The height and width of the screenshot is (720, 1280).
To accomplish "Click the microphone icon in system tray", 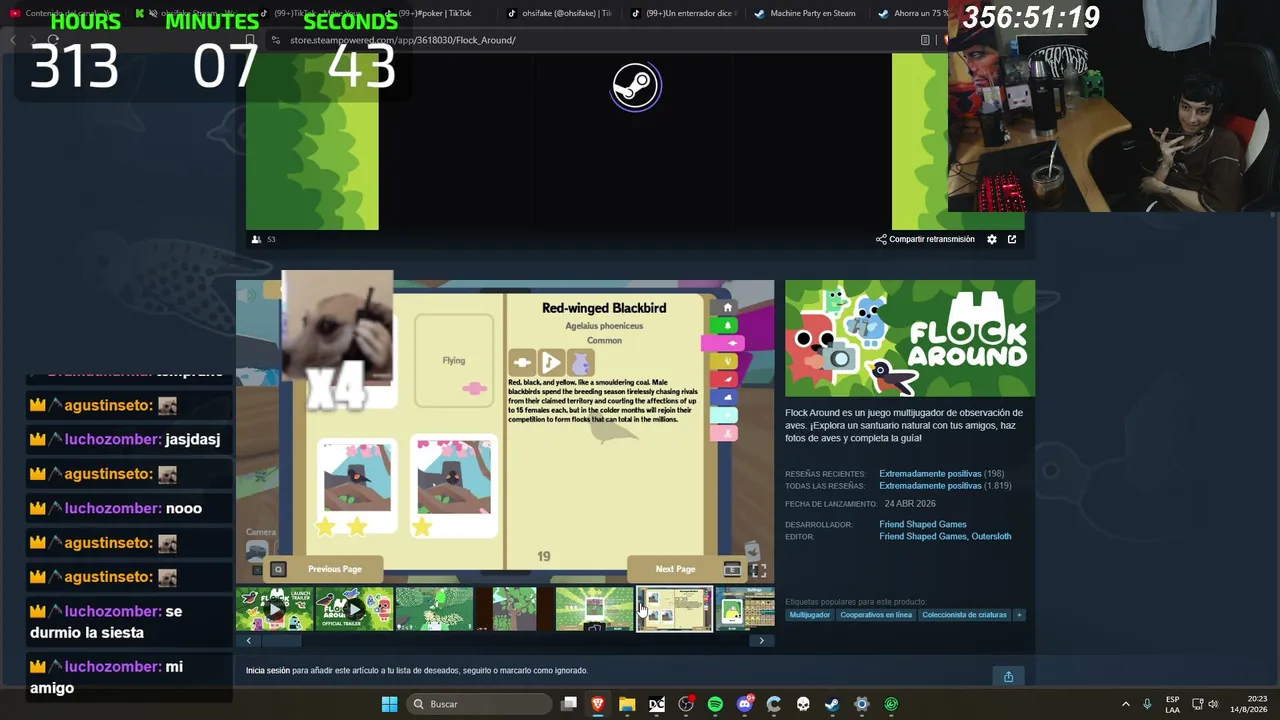I will (1147, 704).
